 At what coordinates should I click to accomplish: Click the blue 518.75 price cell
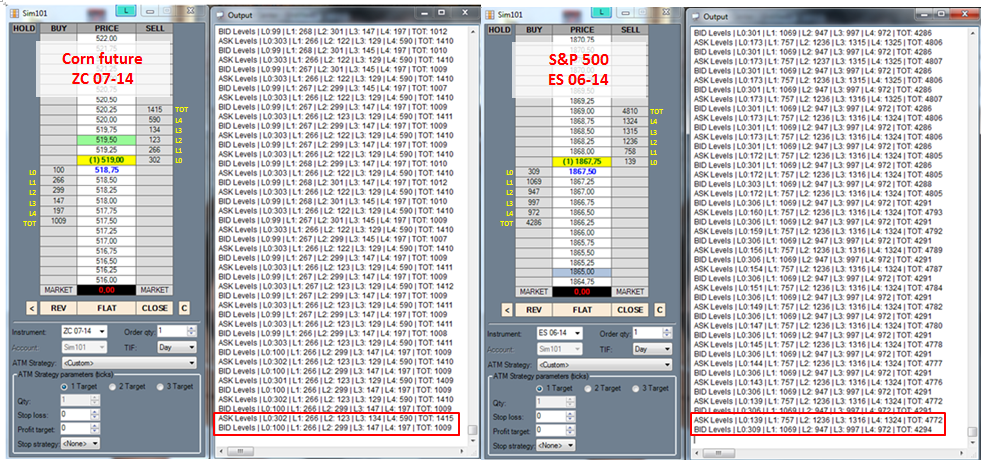click(x=106, y=170)
